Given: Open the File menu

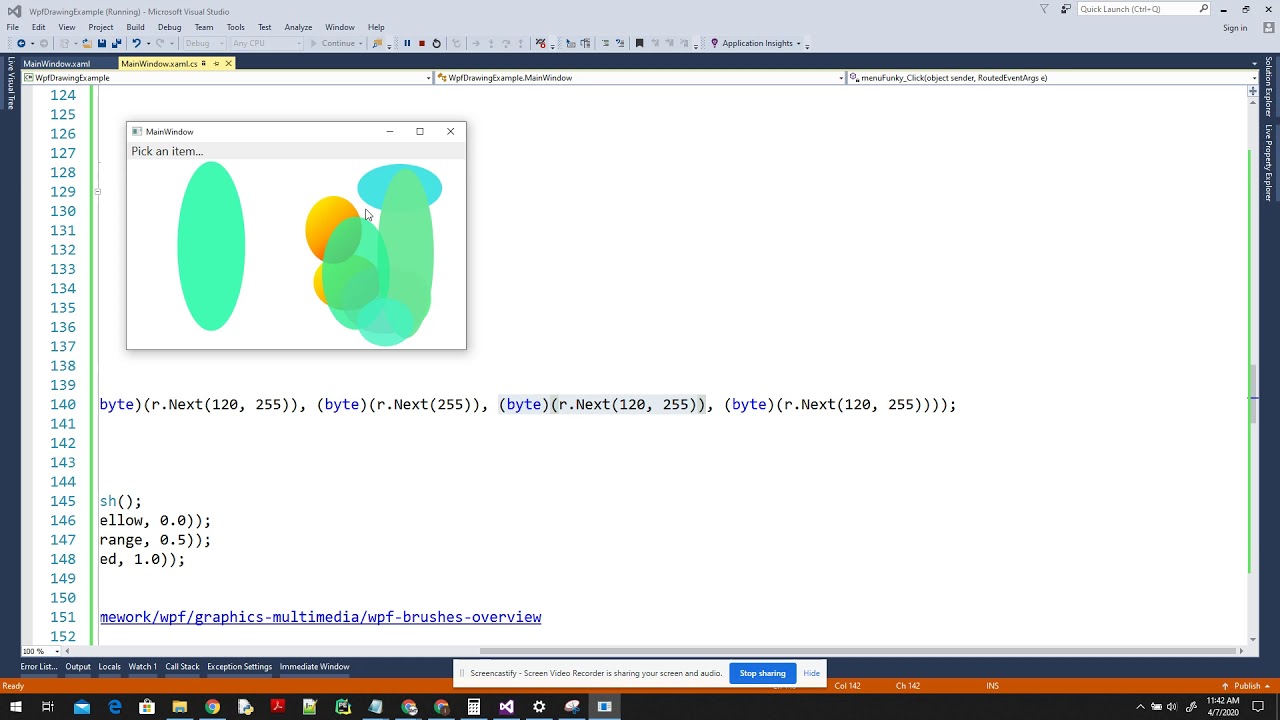Looking at the screenshot, I should 12,27.
